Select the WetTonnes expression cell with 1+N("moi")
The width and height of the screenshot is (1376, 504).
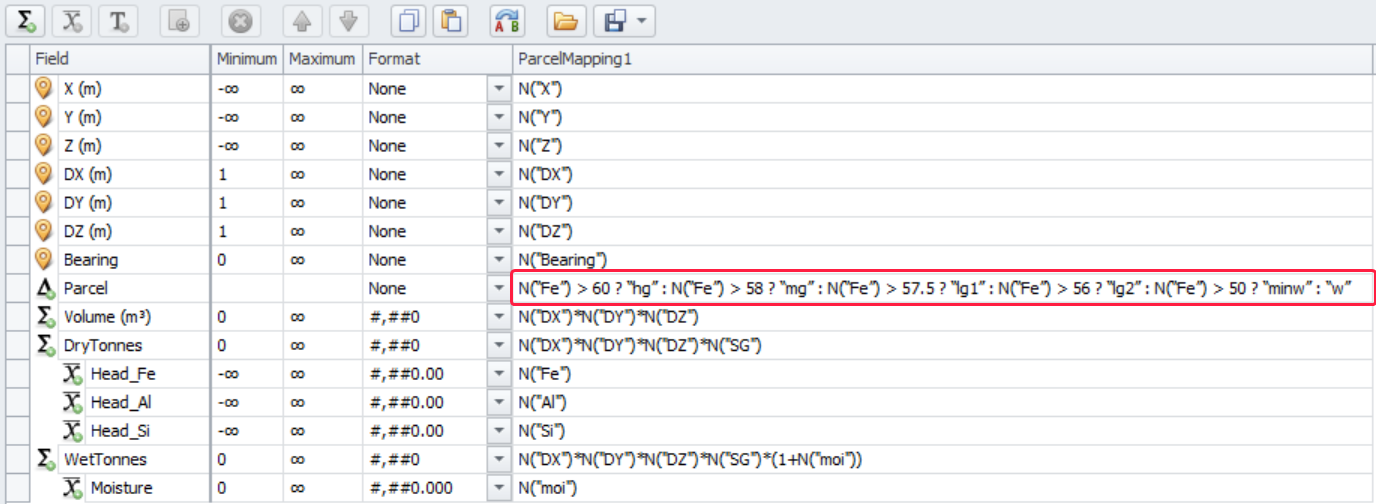[x=944, y=459]
